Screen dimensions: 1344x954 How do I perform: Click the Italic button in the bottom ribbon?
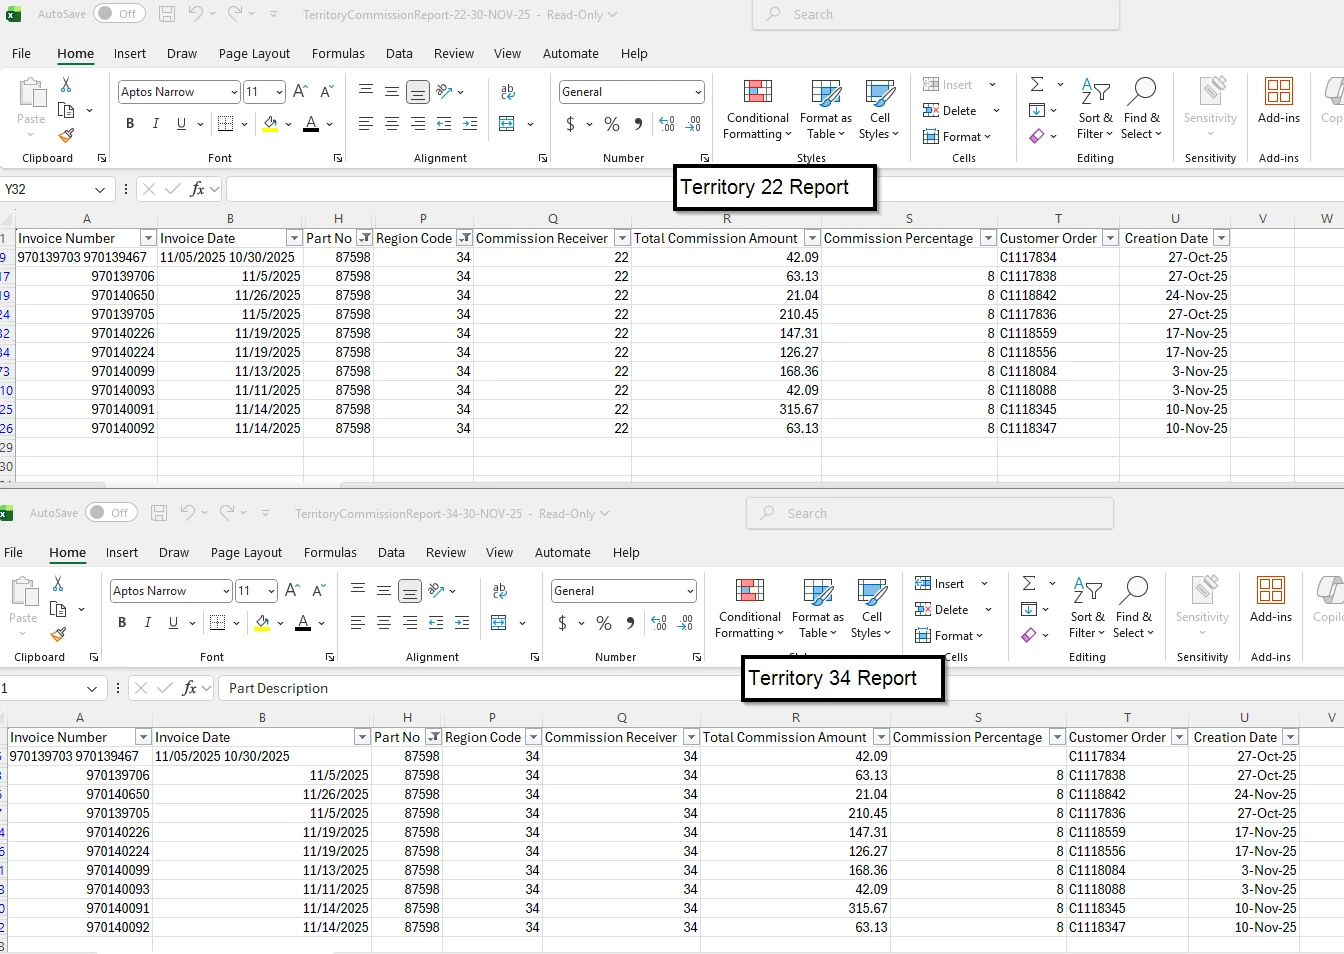click(x=148, y=623)
